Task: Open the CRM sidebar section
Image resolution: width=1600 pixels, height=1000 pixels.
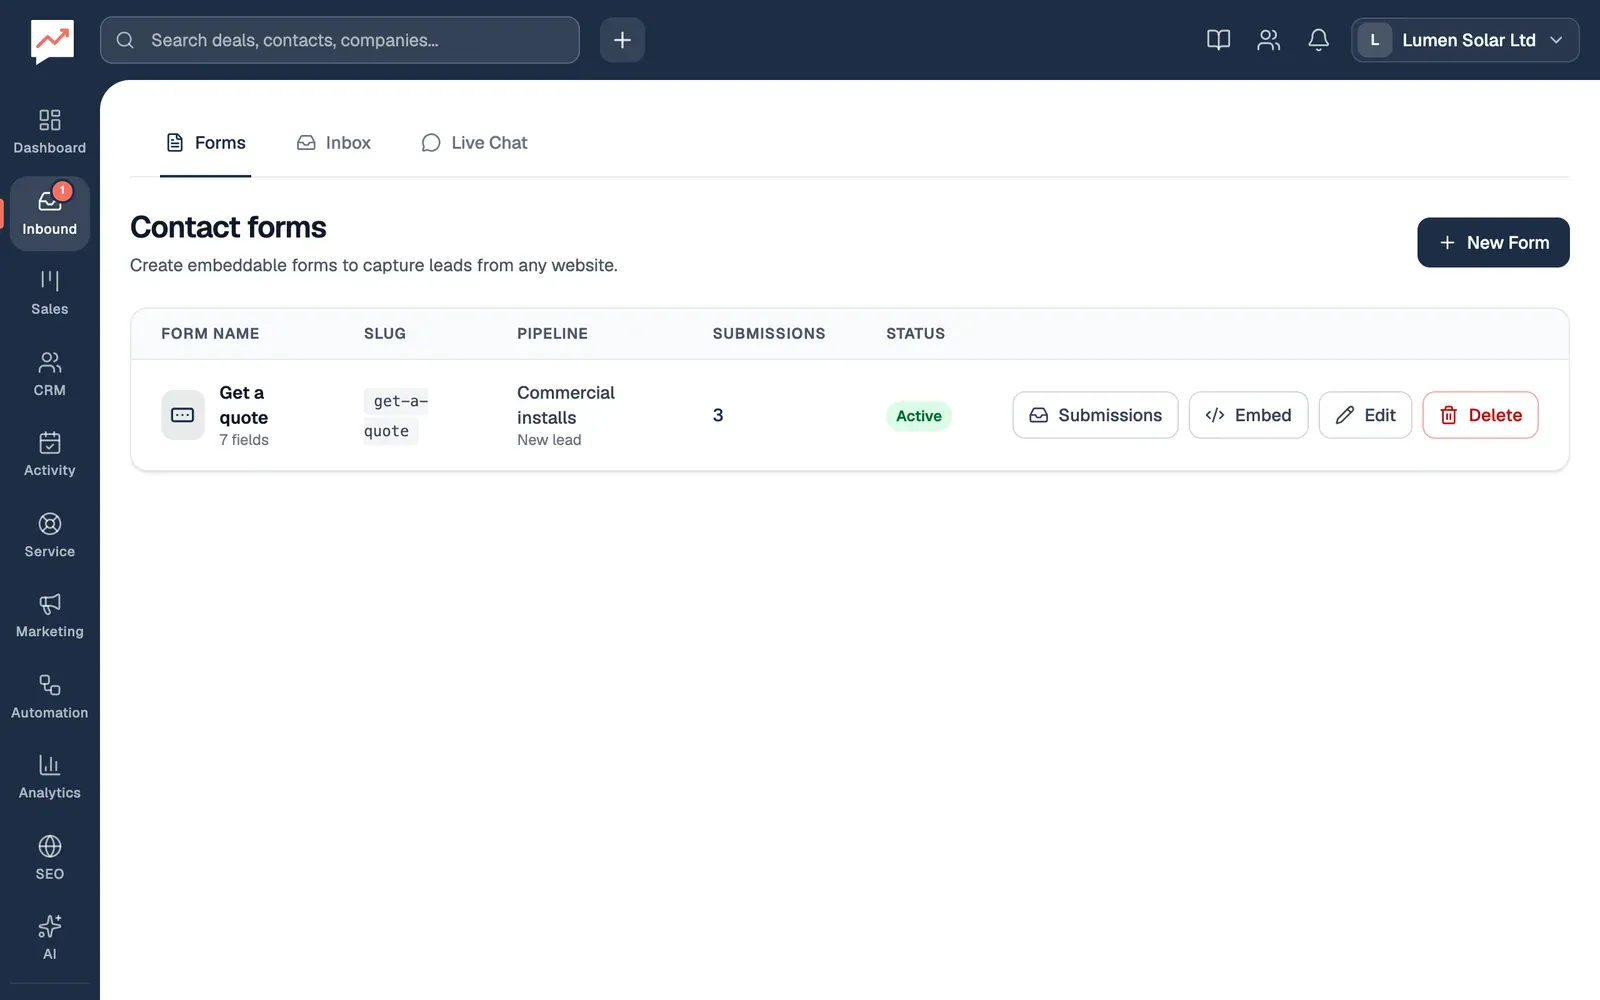Action: 50,374
